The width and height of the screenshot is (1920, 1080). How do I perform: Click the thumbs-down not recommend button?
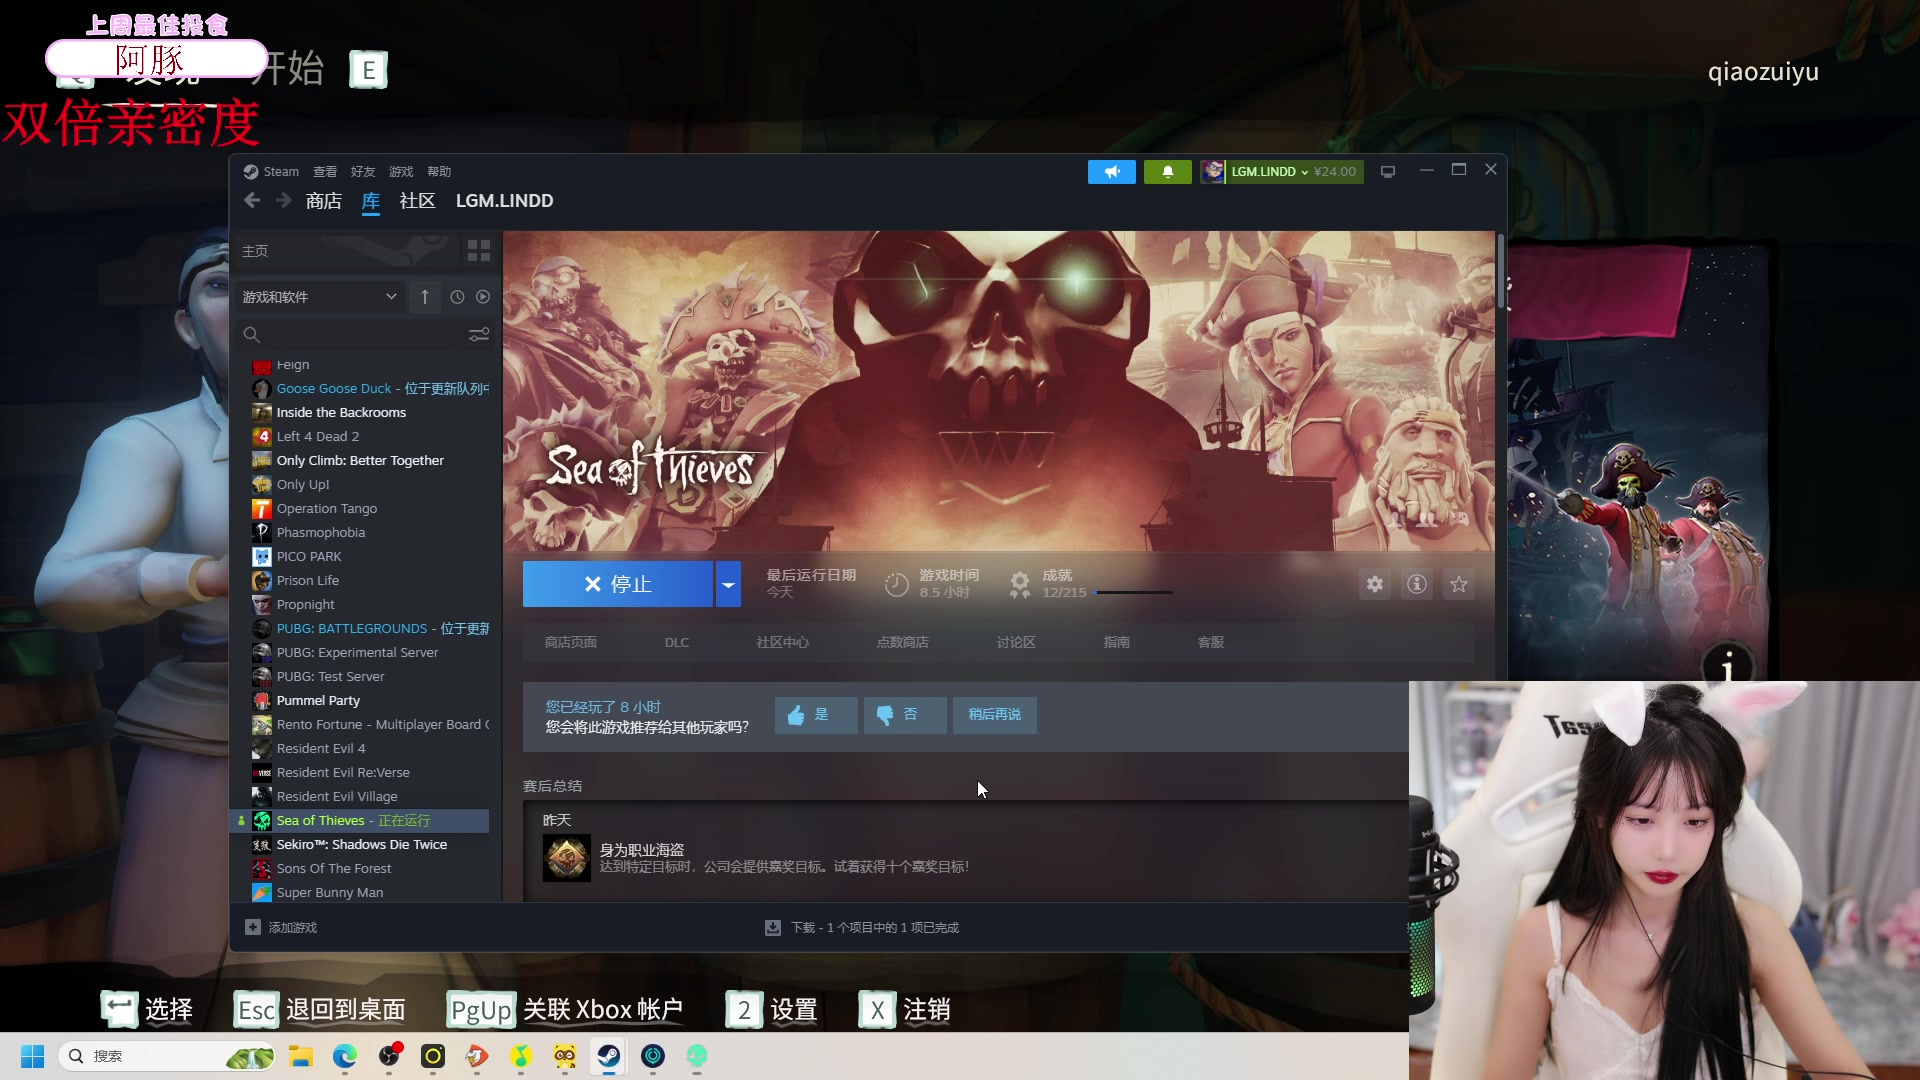[905, 715]
